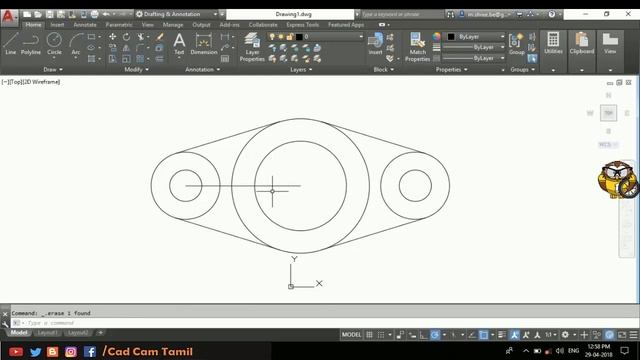Click the layer 0 black color swatch

pyautogui.click(x=299, y=37)
